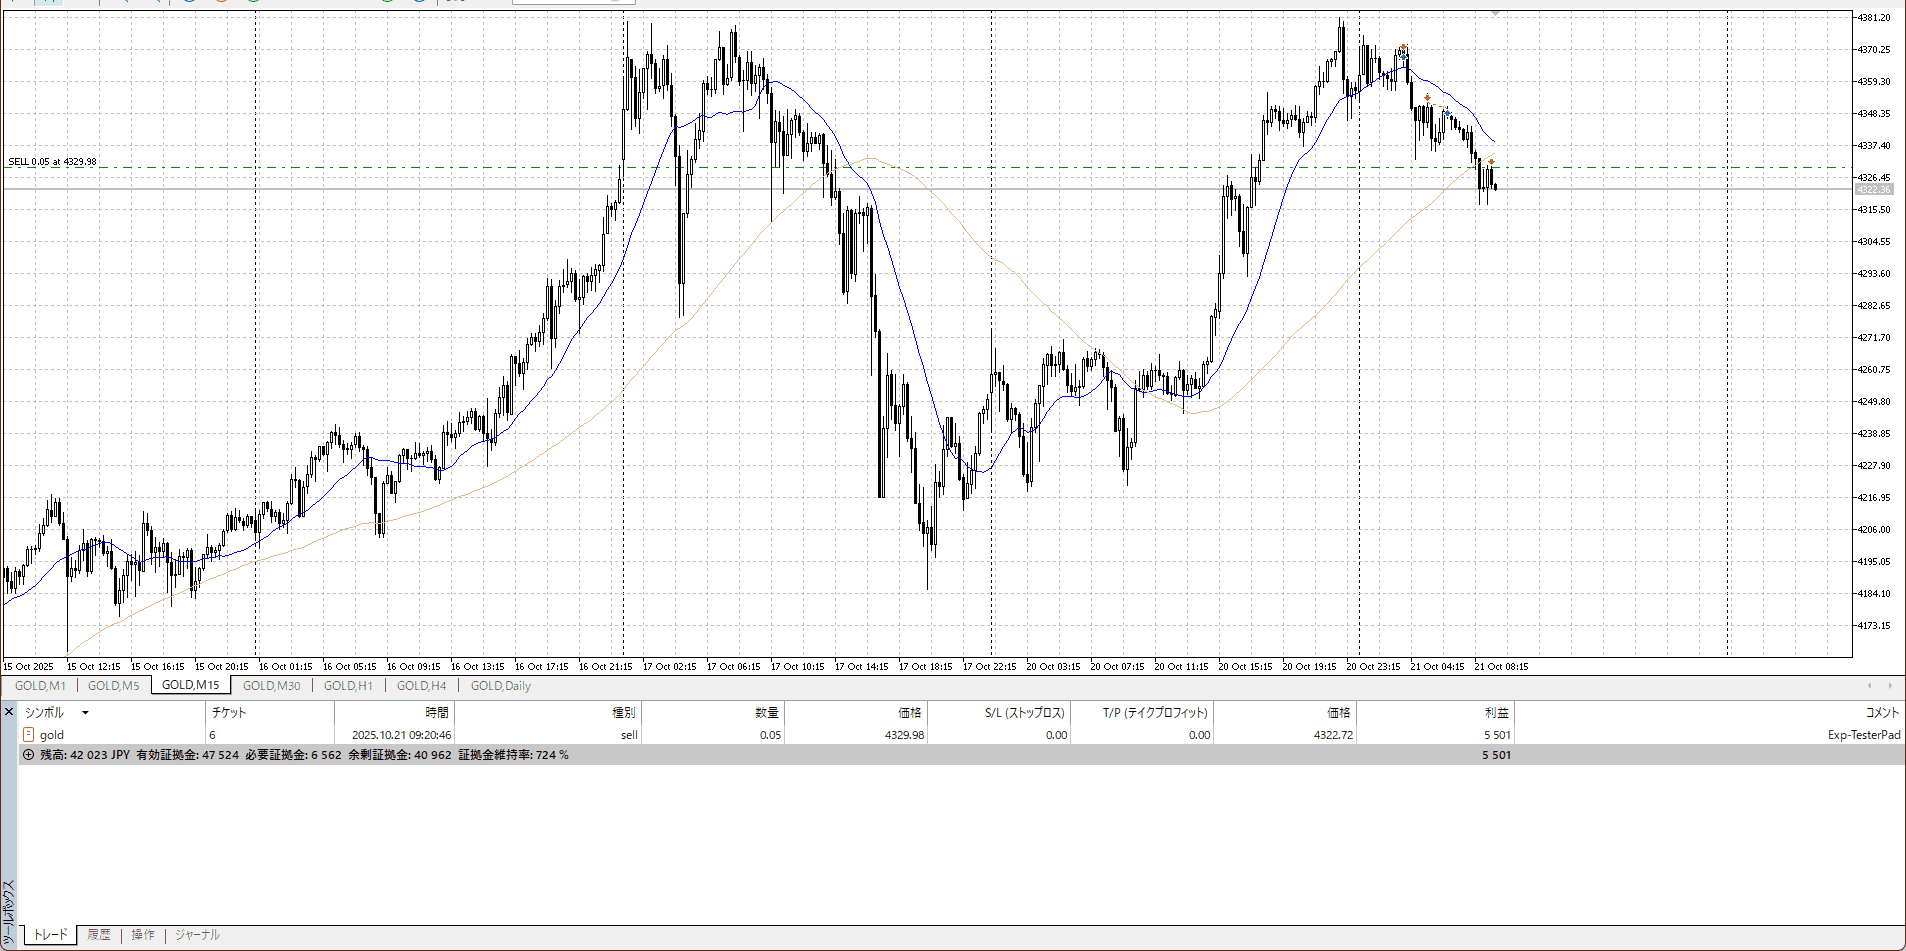Screen dimensions: 1906x951
Task: Open the 操作 tab in toolbox
Action: (143, 935)
